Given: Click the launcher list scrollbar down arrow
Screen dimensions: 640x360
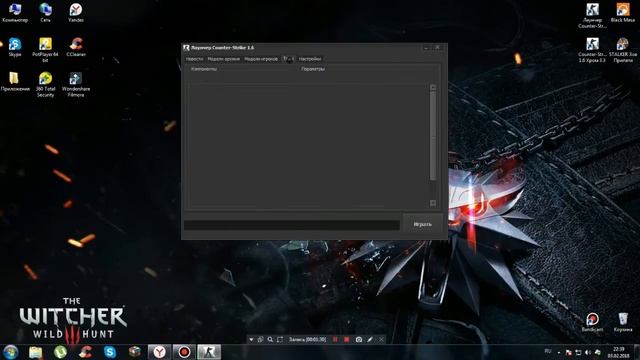Looking at the screenshot, I should pyautogui.click(x=433, y=203).
